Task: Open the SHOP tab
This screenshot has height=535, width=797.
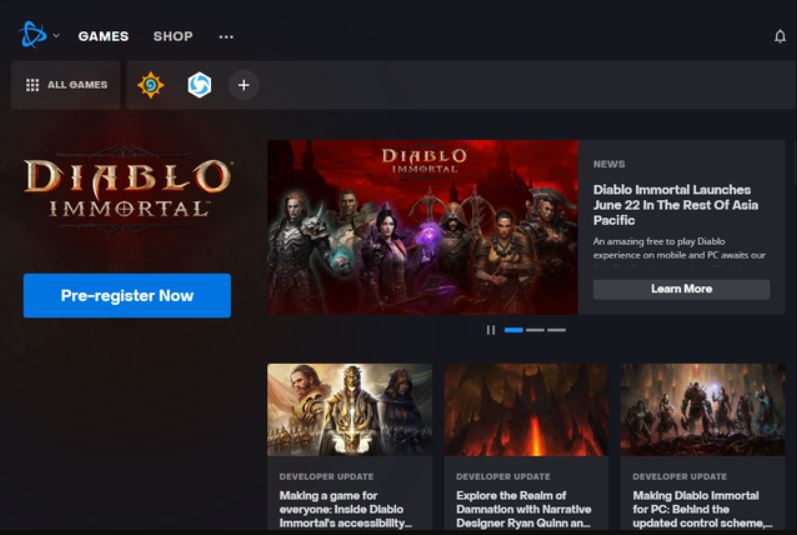Action: click(173, 37)
